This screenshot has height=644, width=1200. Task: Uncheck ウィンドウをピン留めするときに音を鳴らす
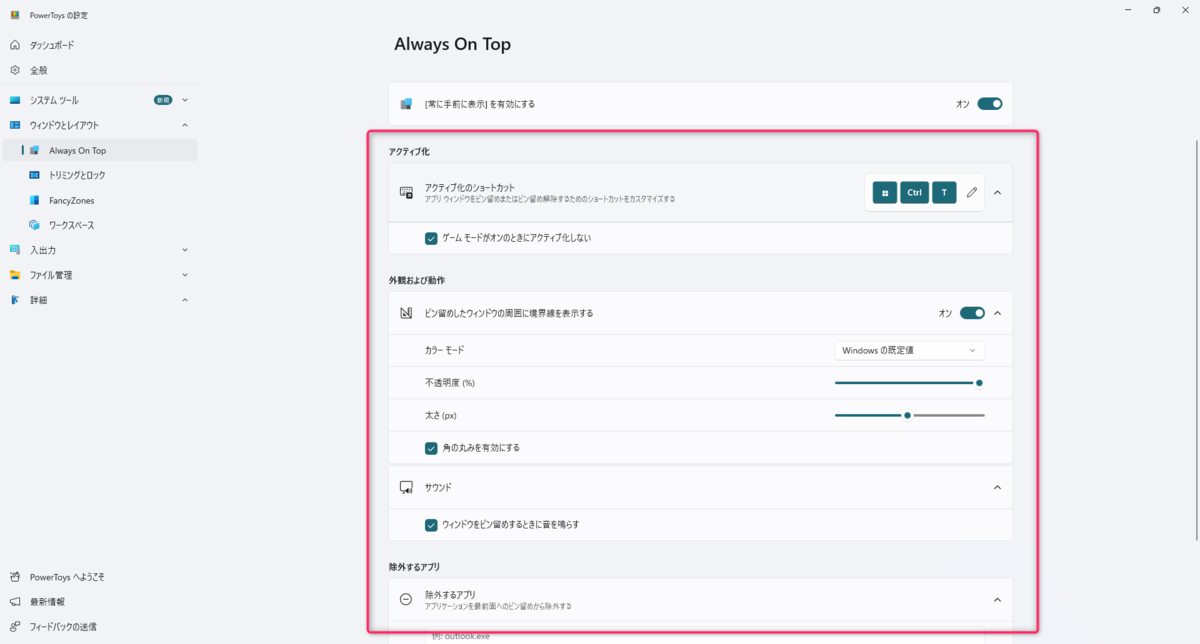point(431,524)
